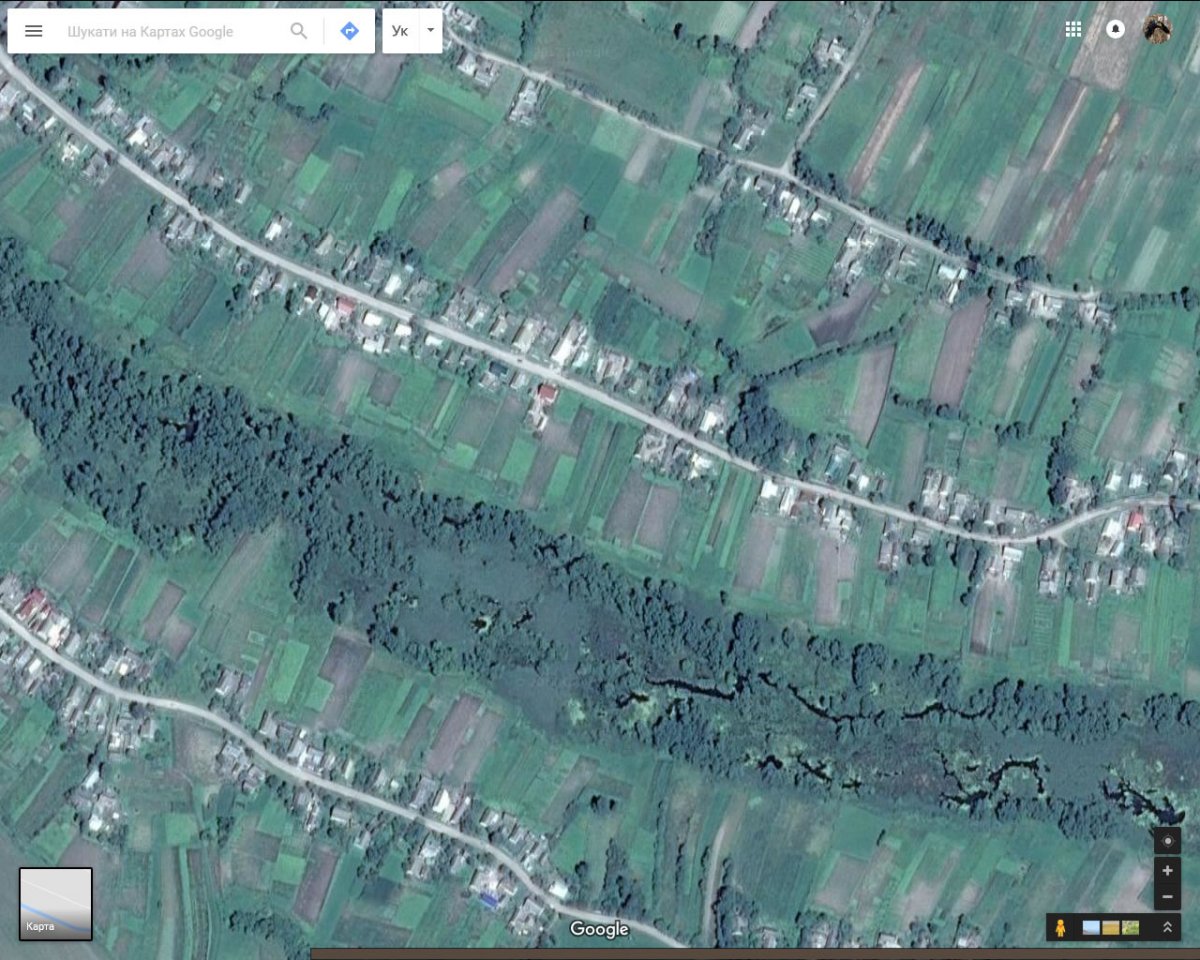
Task: Click the Google logo at bottom
Action: 599,929
